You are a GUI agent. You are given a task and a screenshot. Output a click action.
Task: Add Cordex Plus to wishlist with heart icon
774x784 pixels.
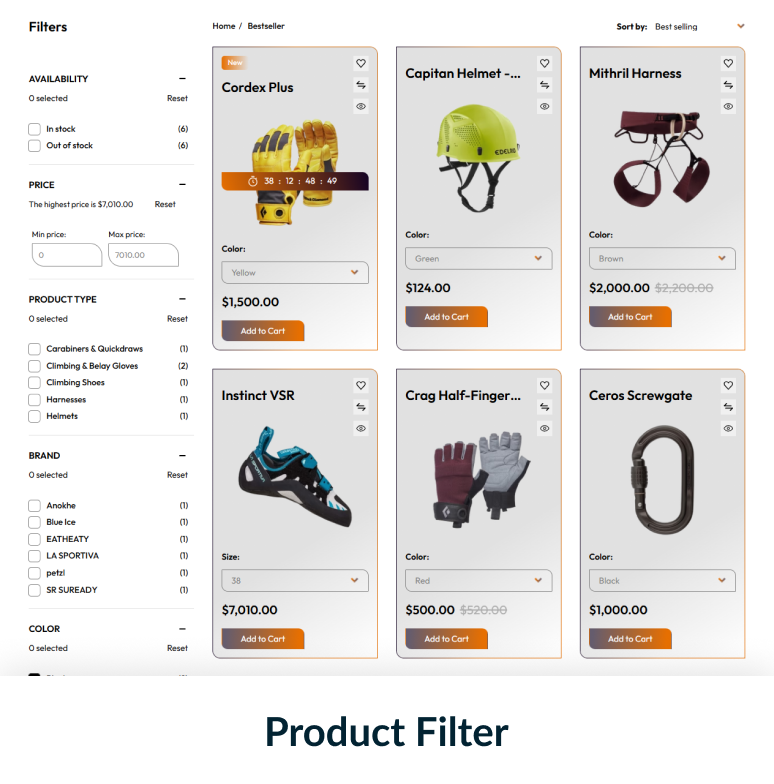tap(360, 64)
